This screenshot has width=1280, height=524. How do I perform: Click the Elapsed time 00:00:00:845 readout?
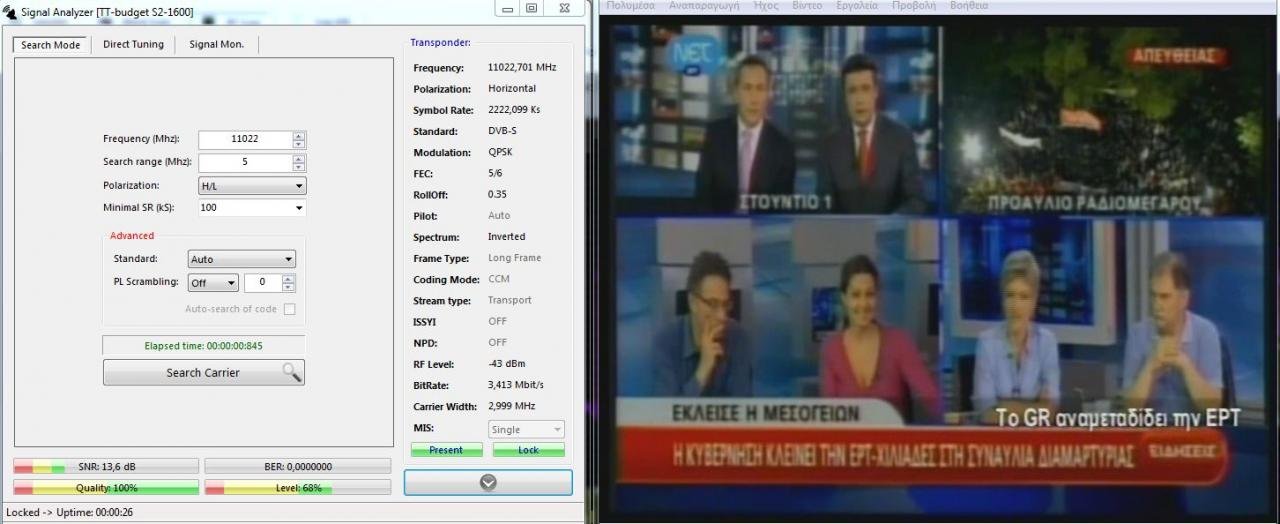pos(204,345)
